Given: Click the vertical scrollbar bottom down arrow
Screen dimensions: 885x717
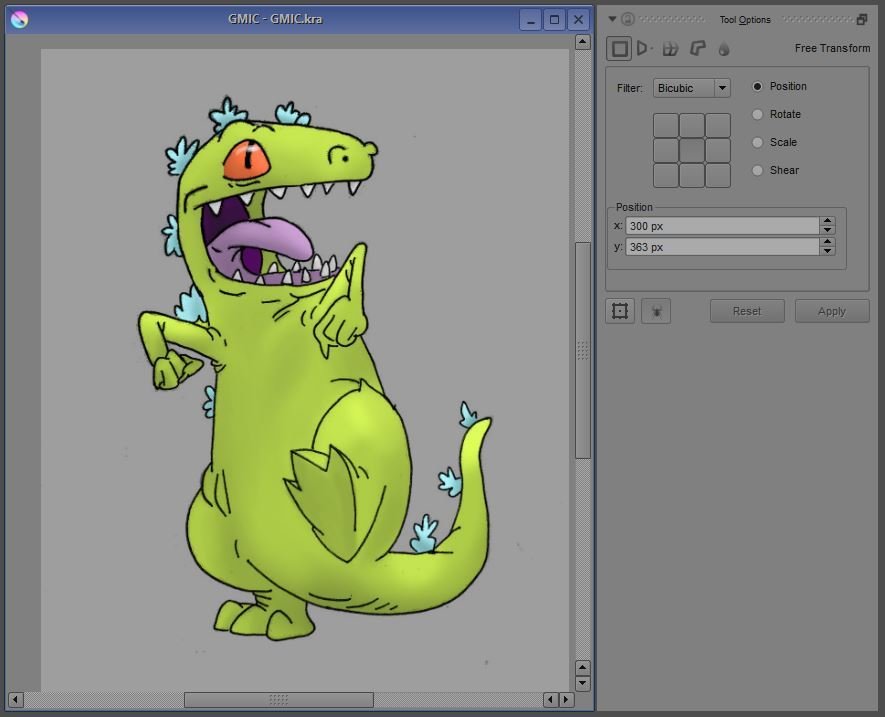Looking at the screenshot, I should pos(582,683).
